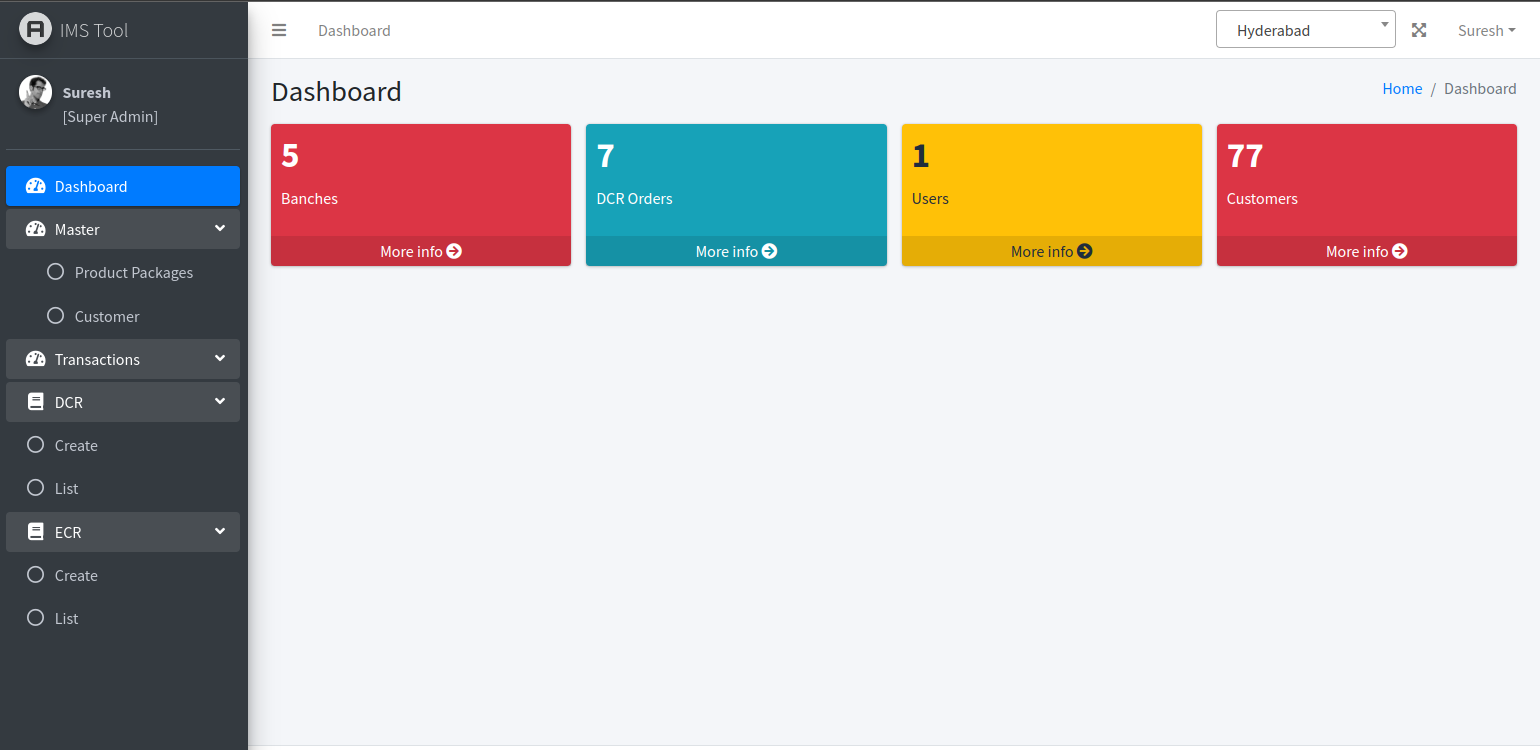Open List under ECR
The height and width of the screenshot is (750, 1540).
(x=123, y=618)
